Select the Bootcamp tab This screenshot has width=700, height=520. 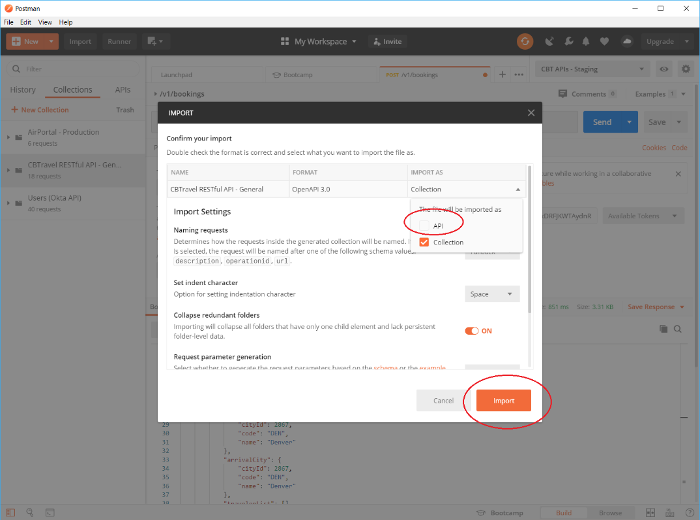[321, 75]
